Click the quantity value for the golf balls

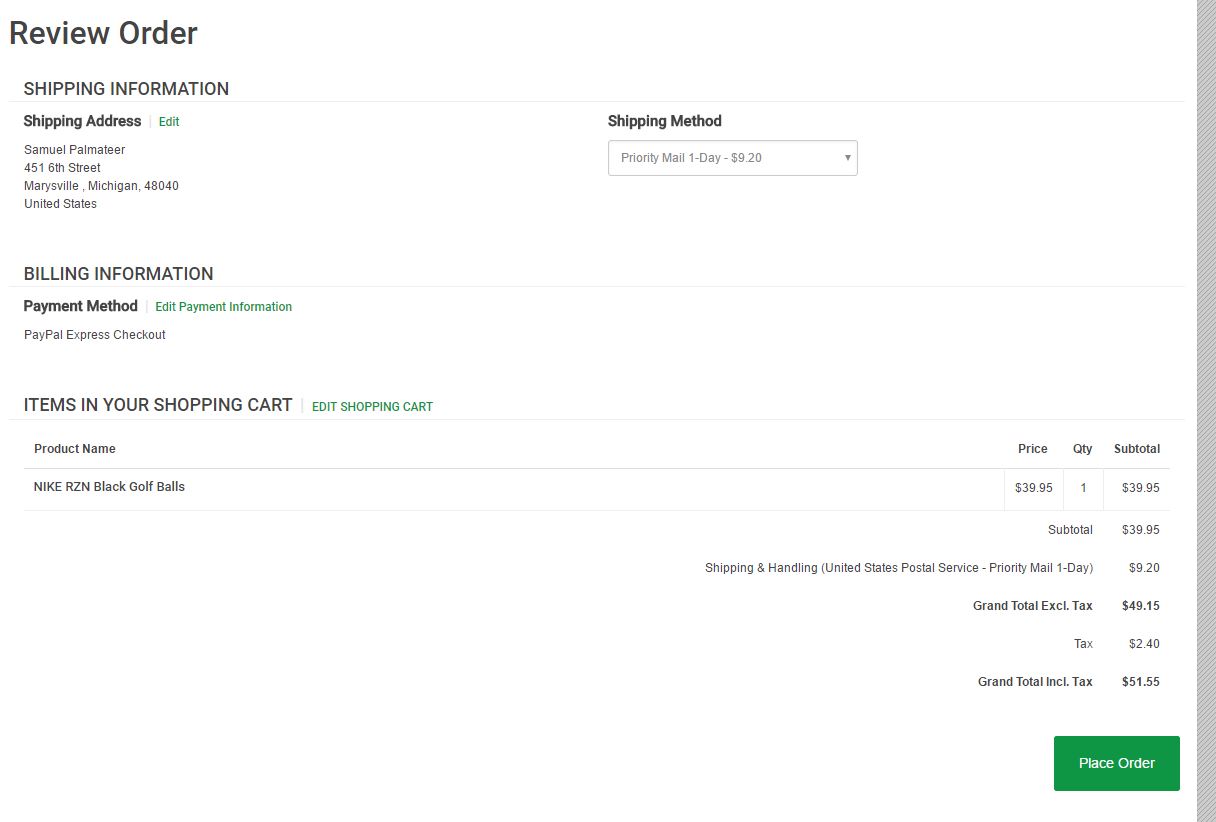1082,488
